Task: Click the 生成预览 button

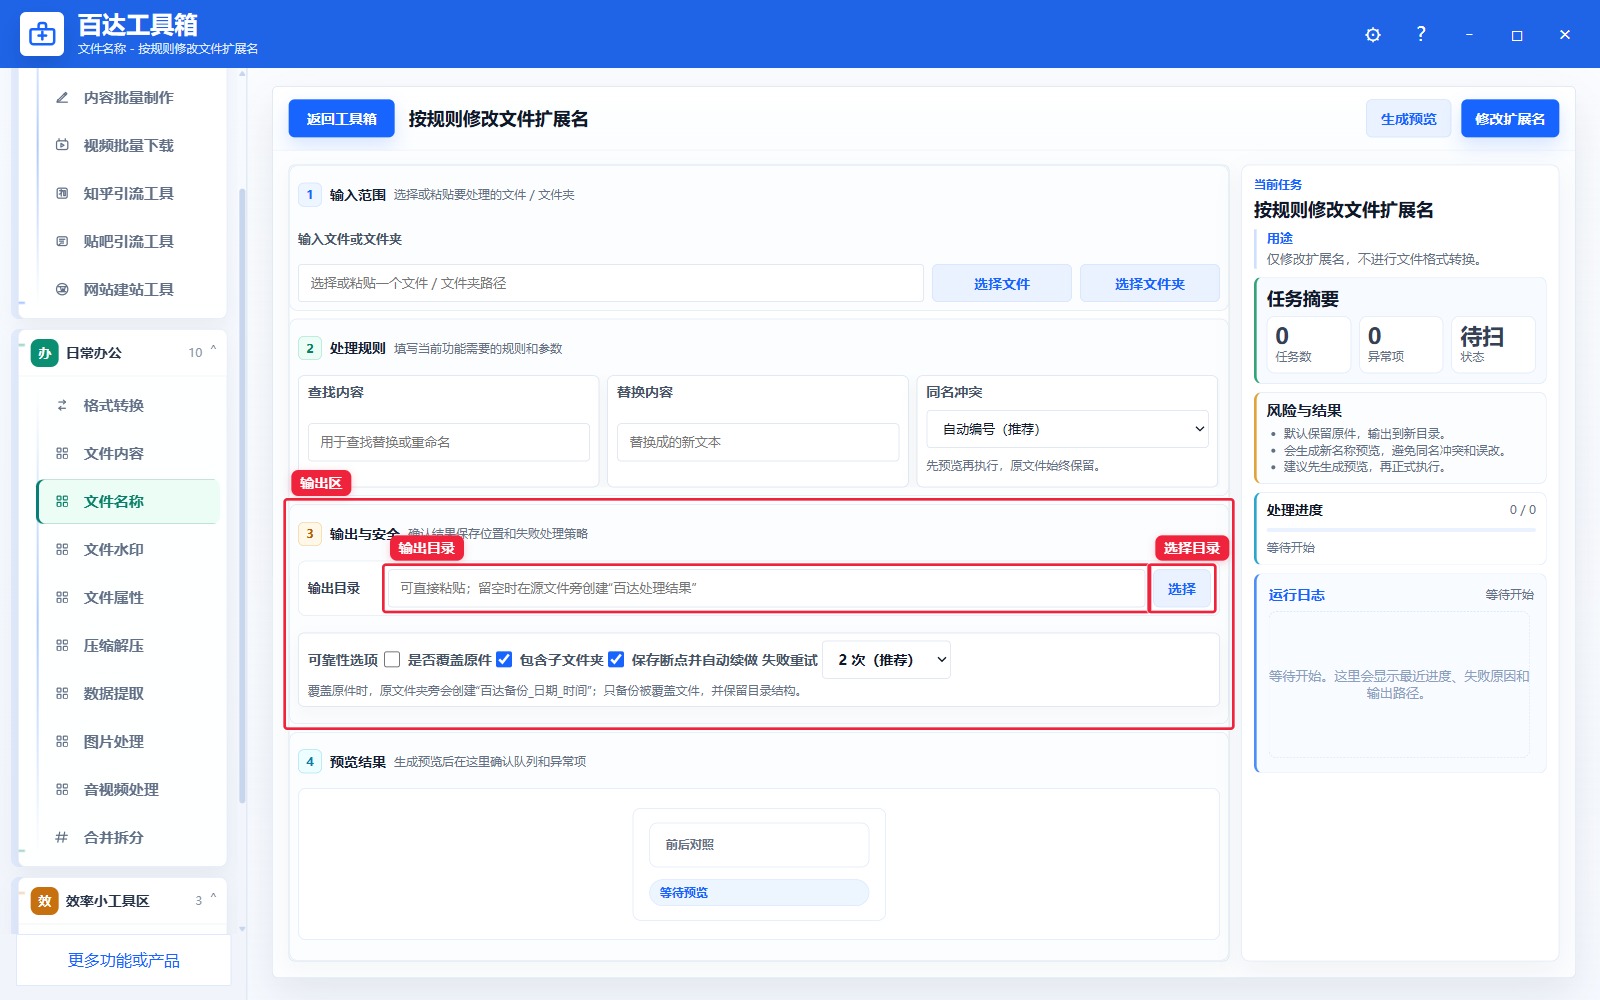Action: 1408,119
